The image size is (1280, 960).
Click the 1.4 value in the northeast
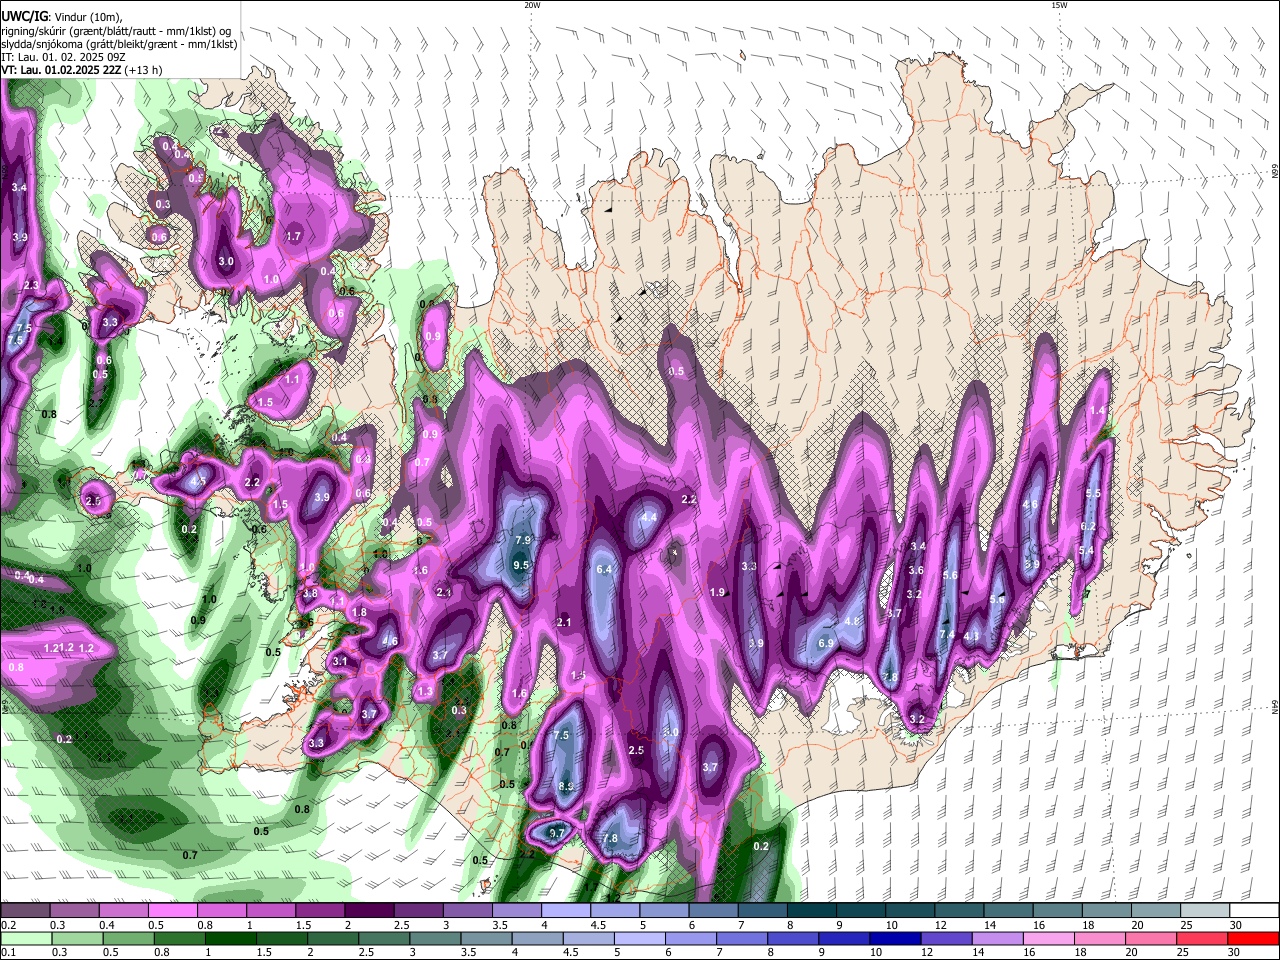coord(1098,410)
